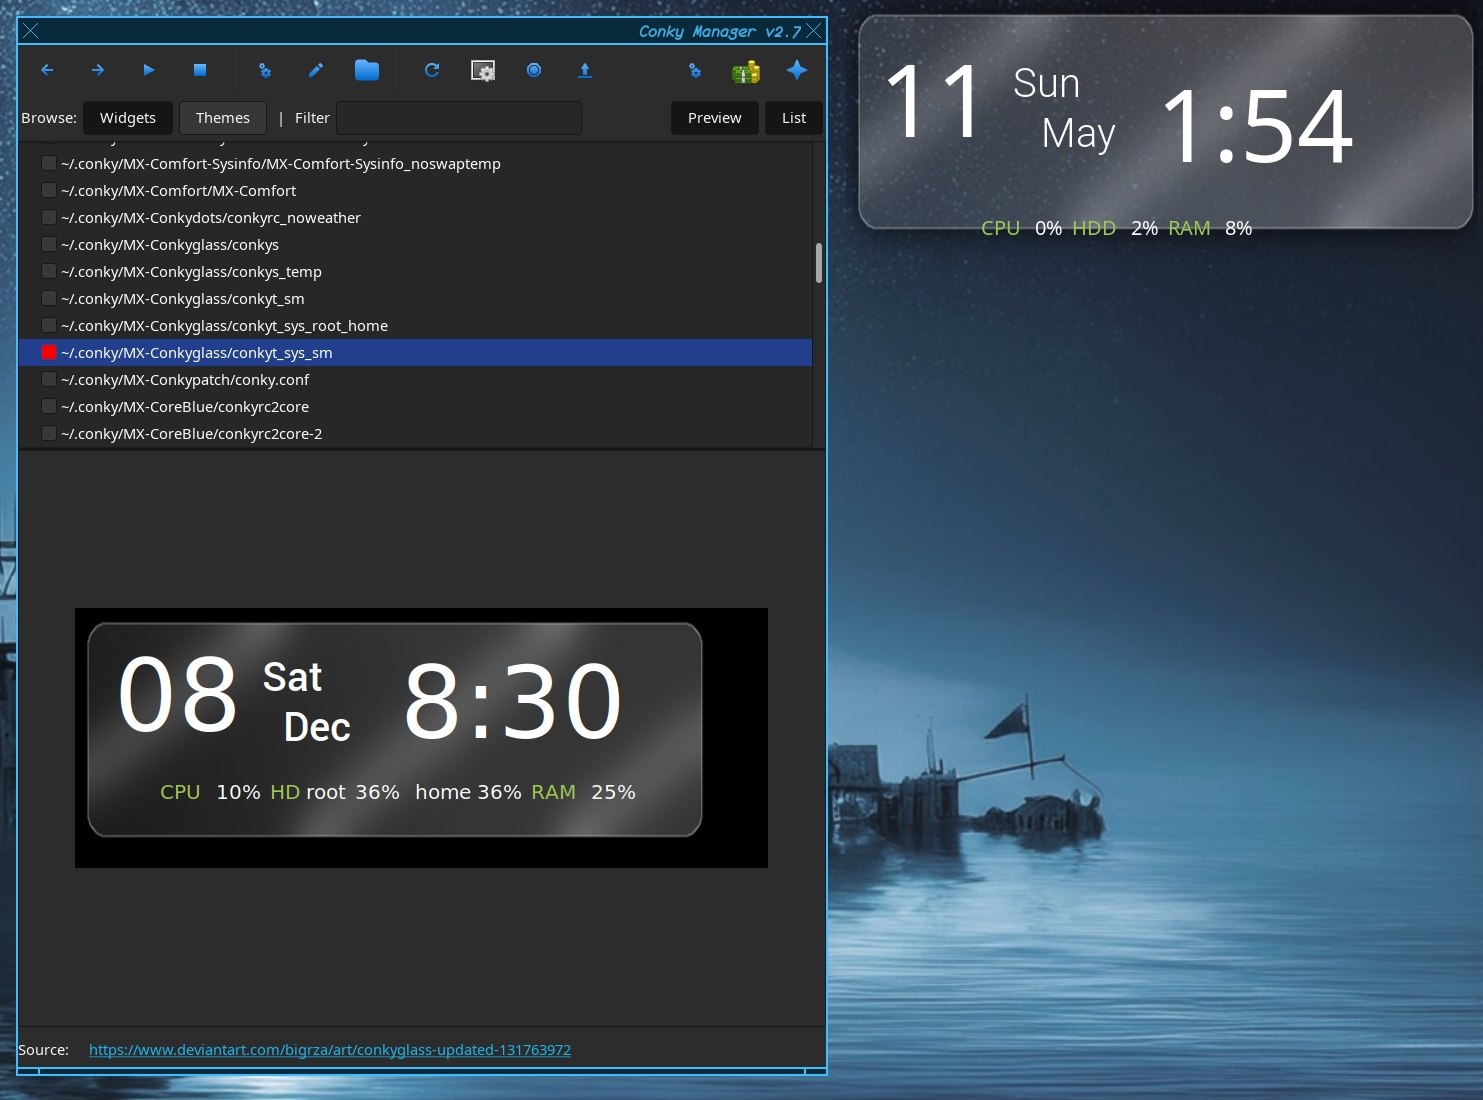Go to next widget arrow
Image resolution: width=1483 pixels, height=1100 pixels.
(98, 70)
